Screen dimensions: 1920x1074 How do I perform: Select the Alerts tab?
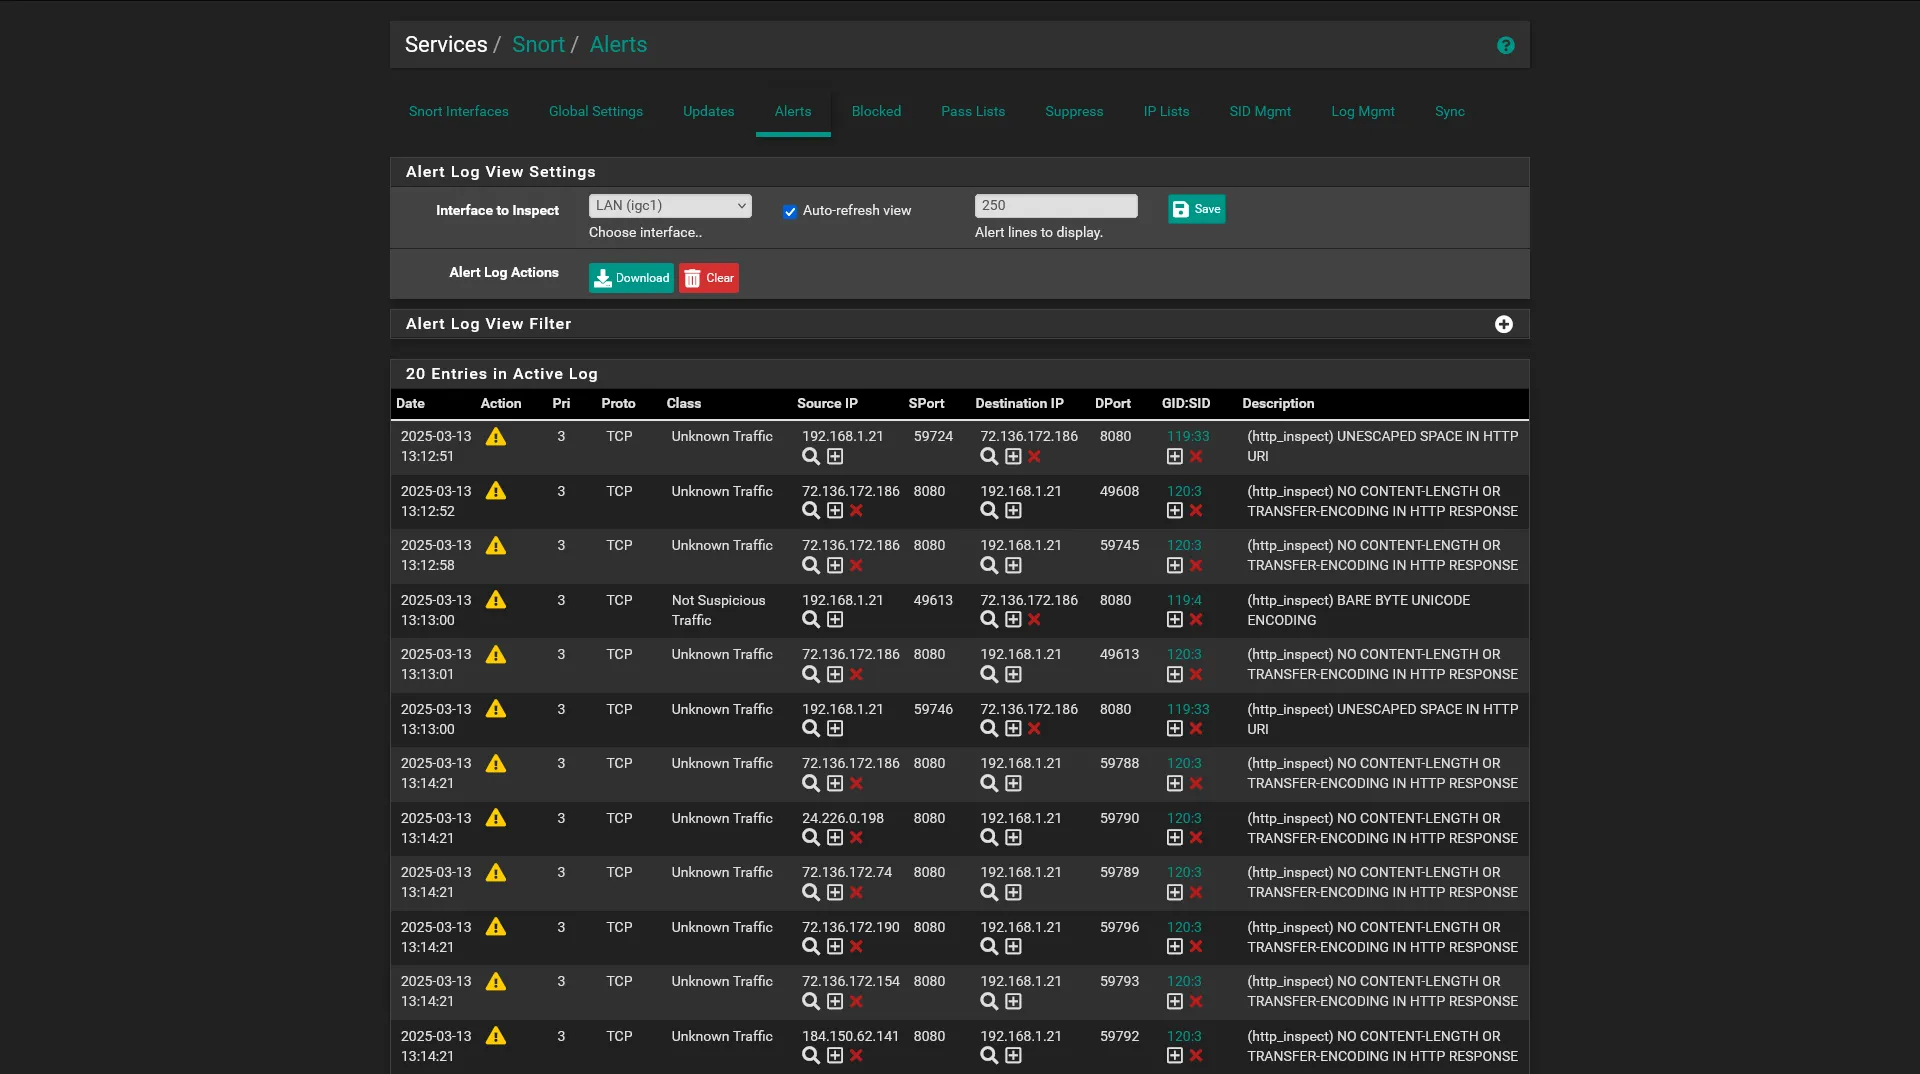(793, 111)
